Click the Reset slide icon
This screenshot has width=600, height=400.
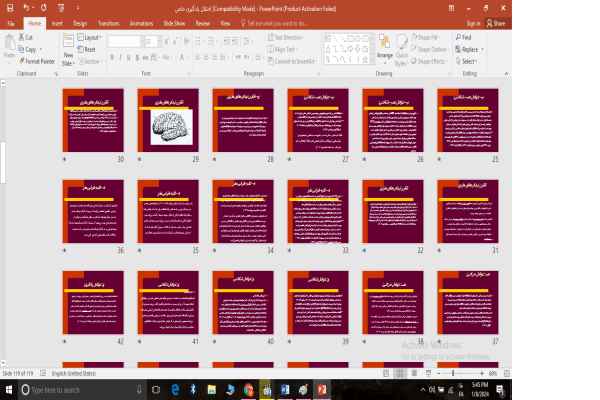coord(87,49)
